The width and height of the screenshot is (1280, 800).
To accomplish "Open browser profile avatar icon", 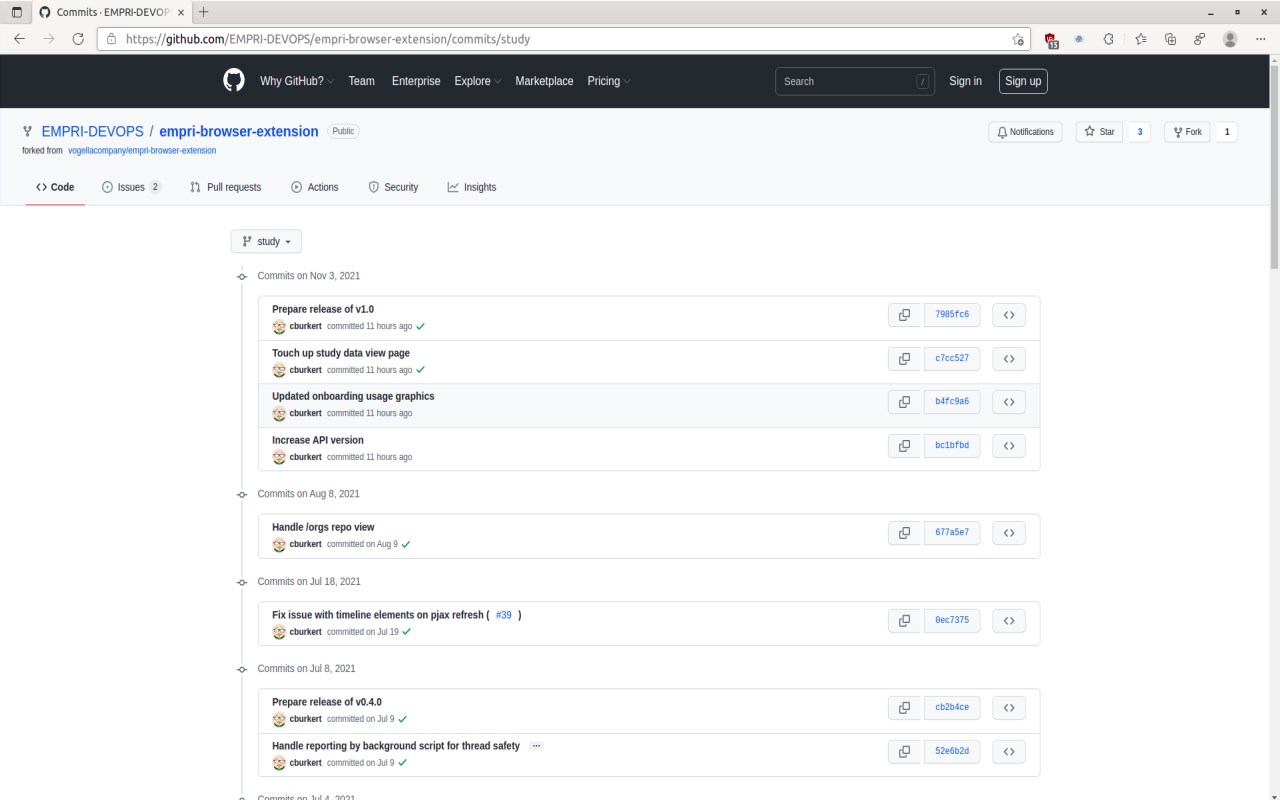I will [1230, 39].
